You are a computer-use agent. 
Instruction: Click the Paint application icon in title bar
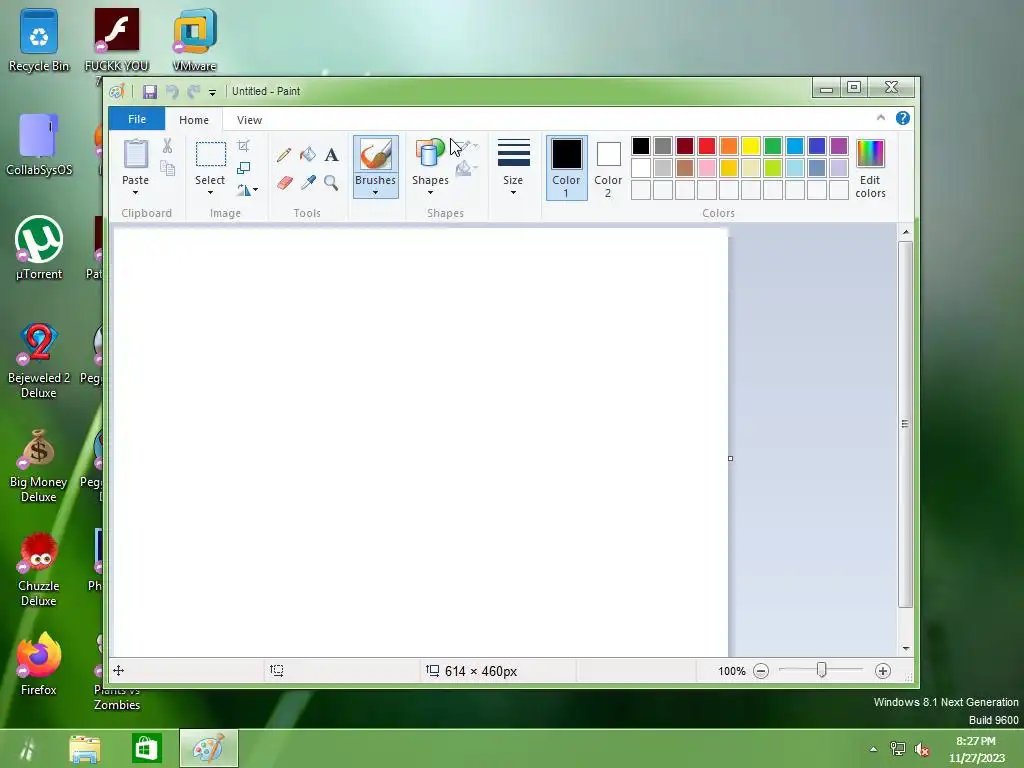(117, 91)
